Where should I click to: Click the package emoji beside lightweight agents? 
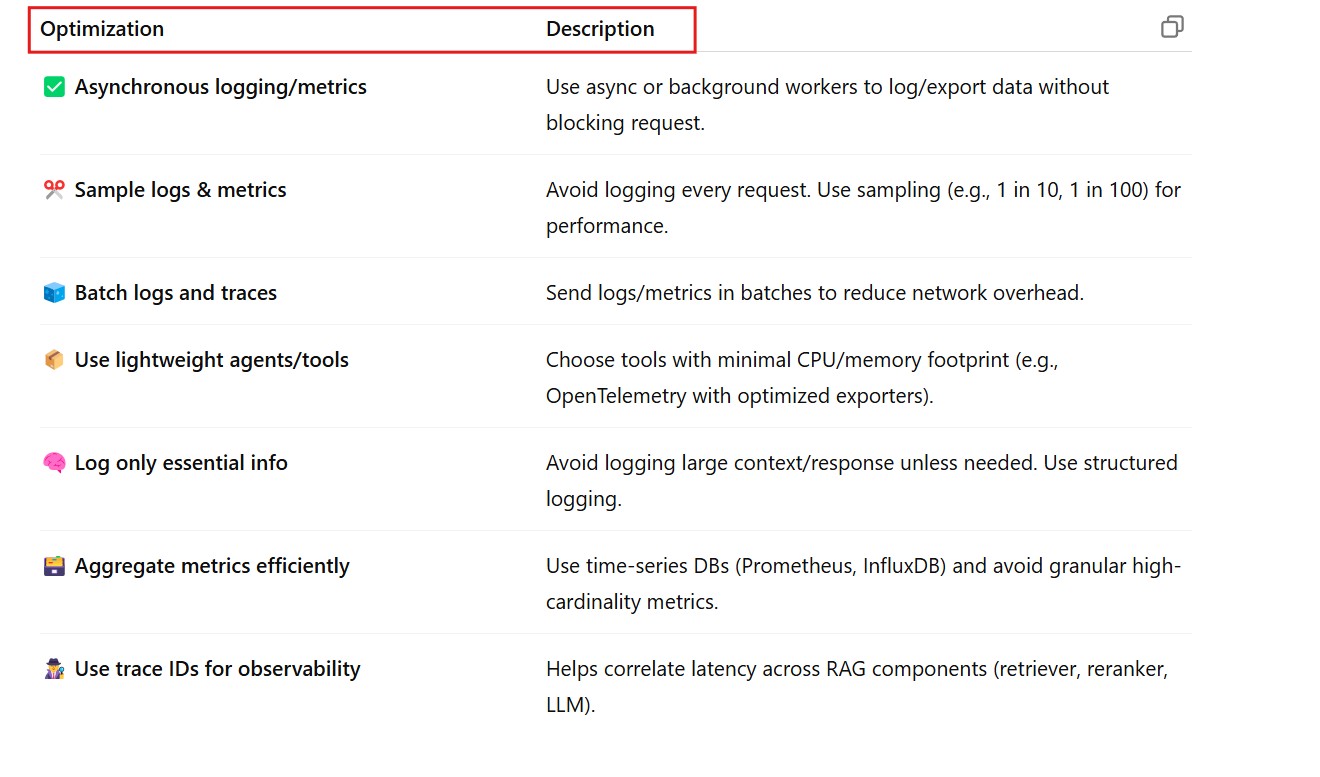click(x=54, y=360)
